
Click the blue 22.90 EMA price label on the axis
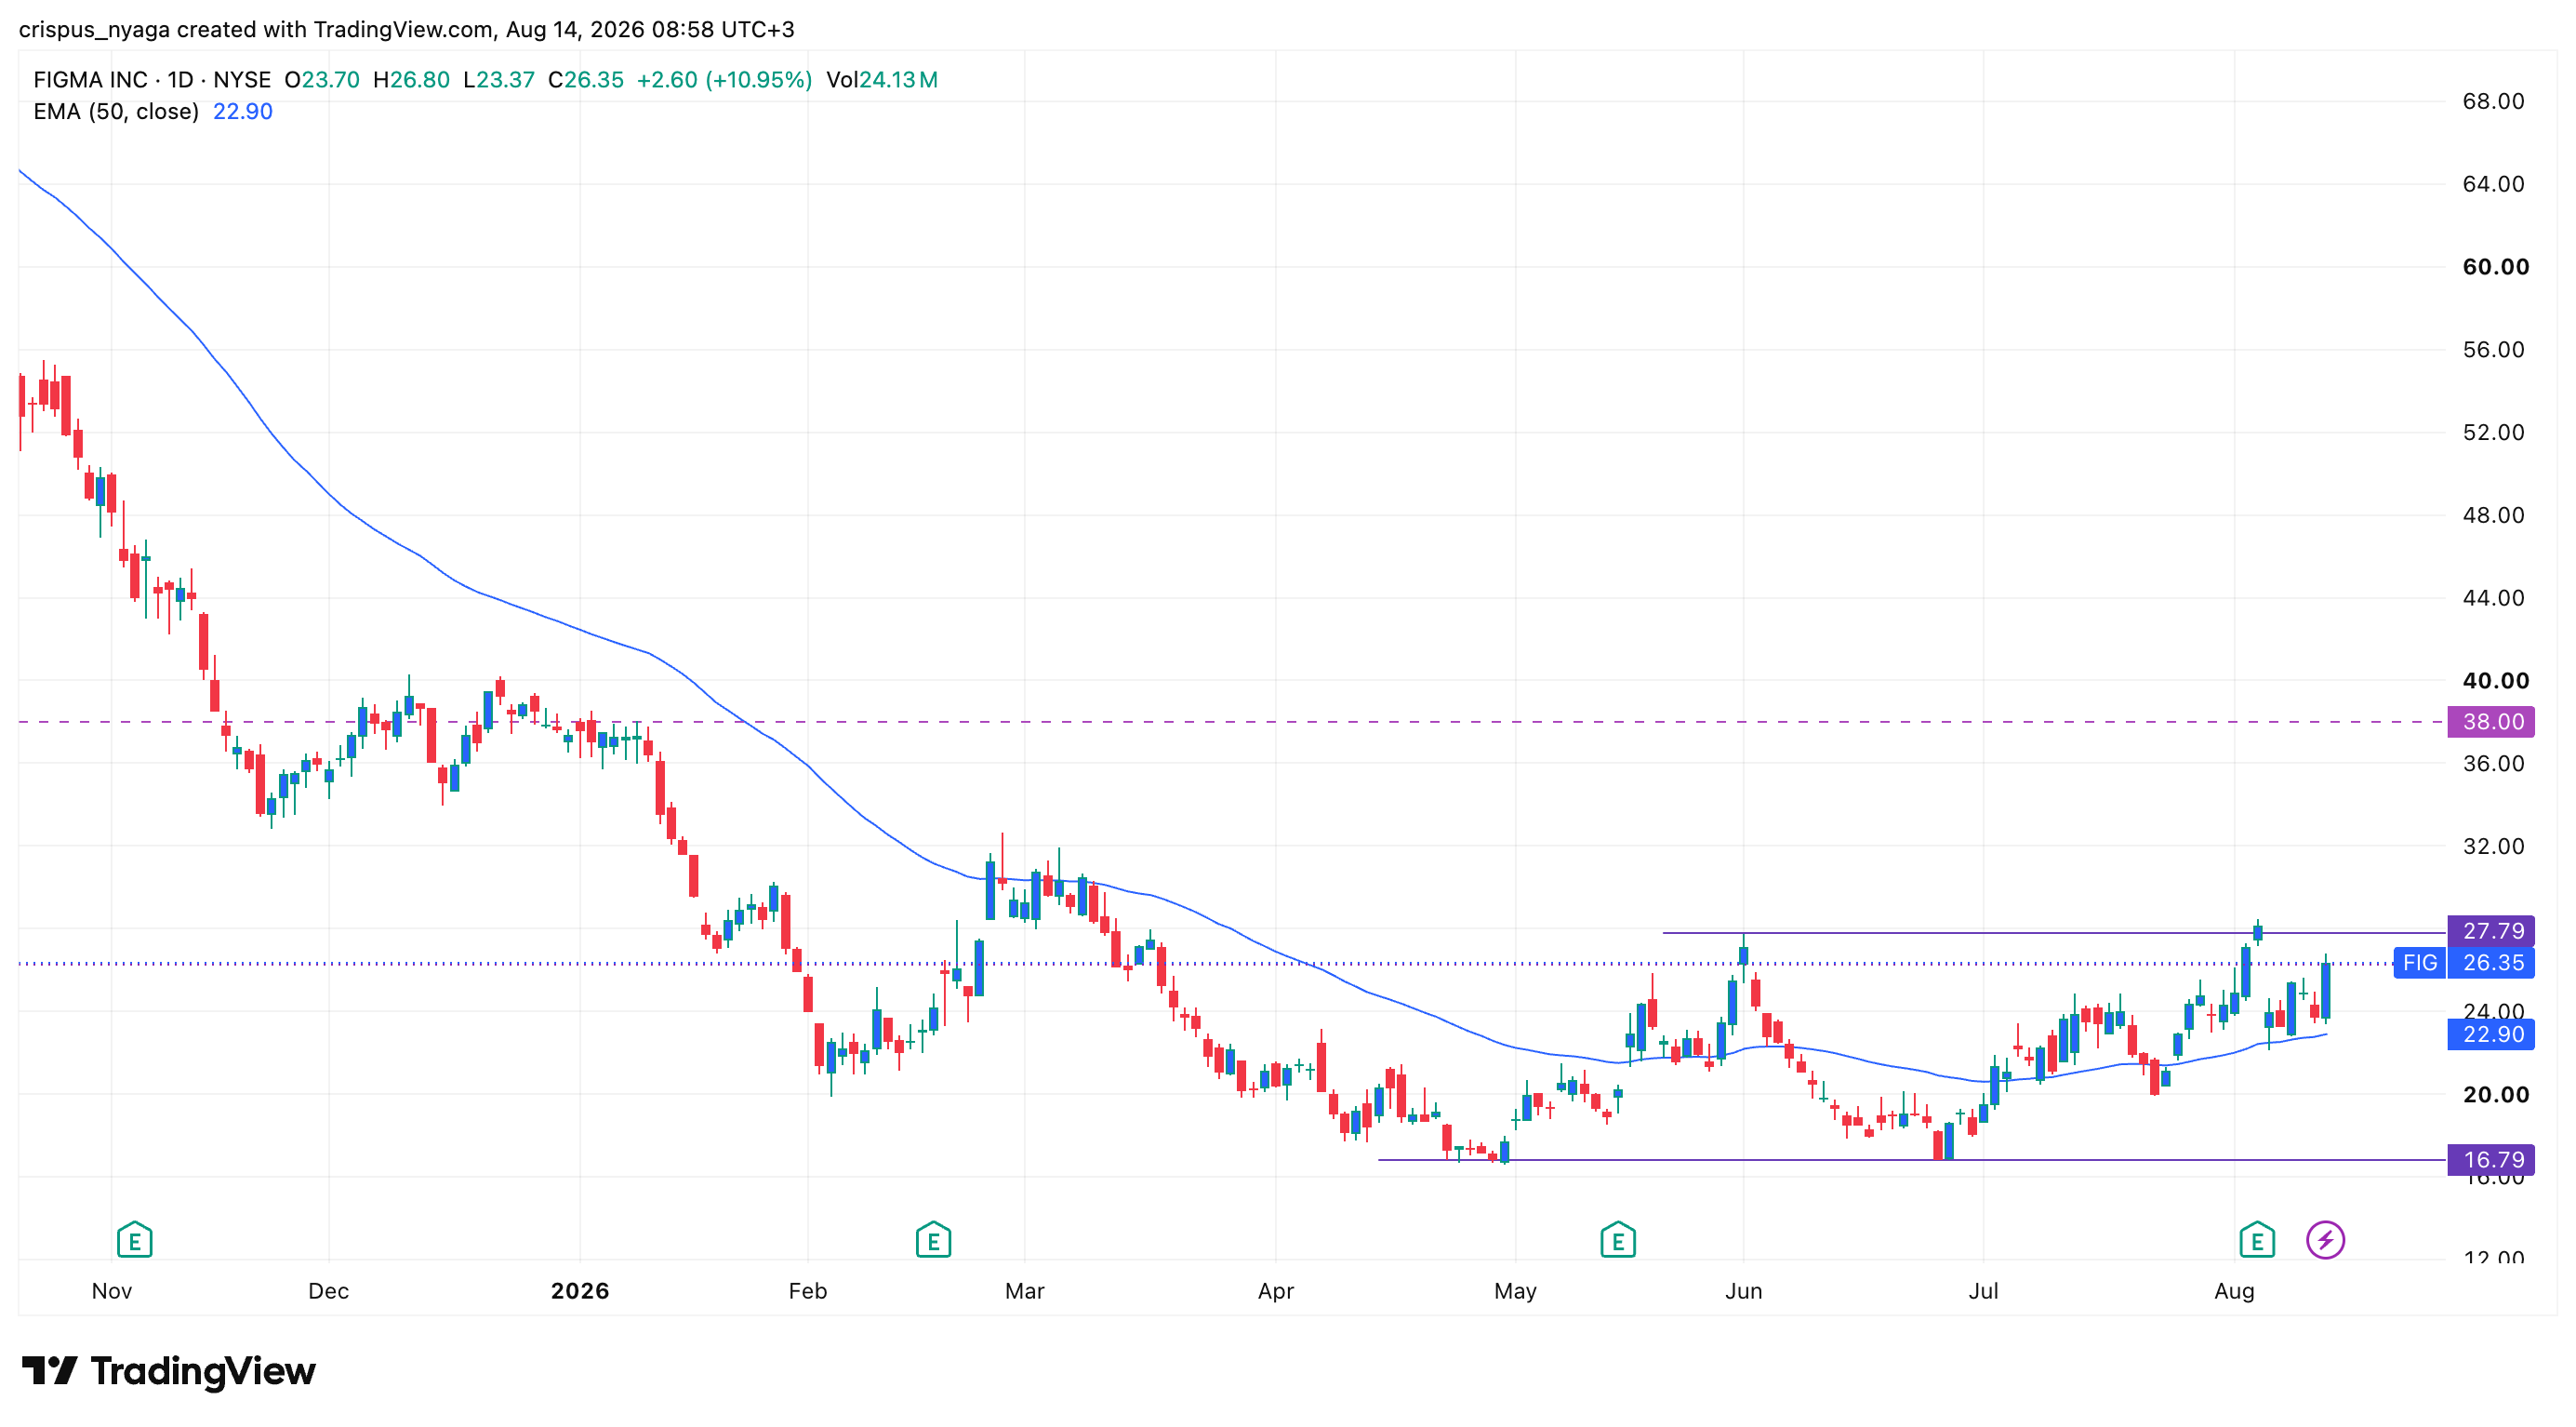[x=2491, y=1035]
